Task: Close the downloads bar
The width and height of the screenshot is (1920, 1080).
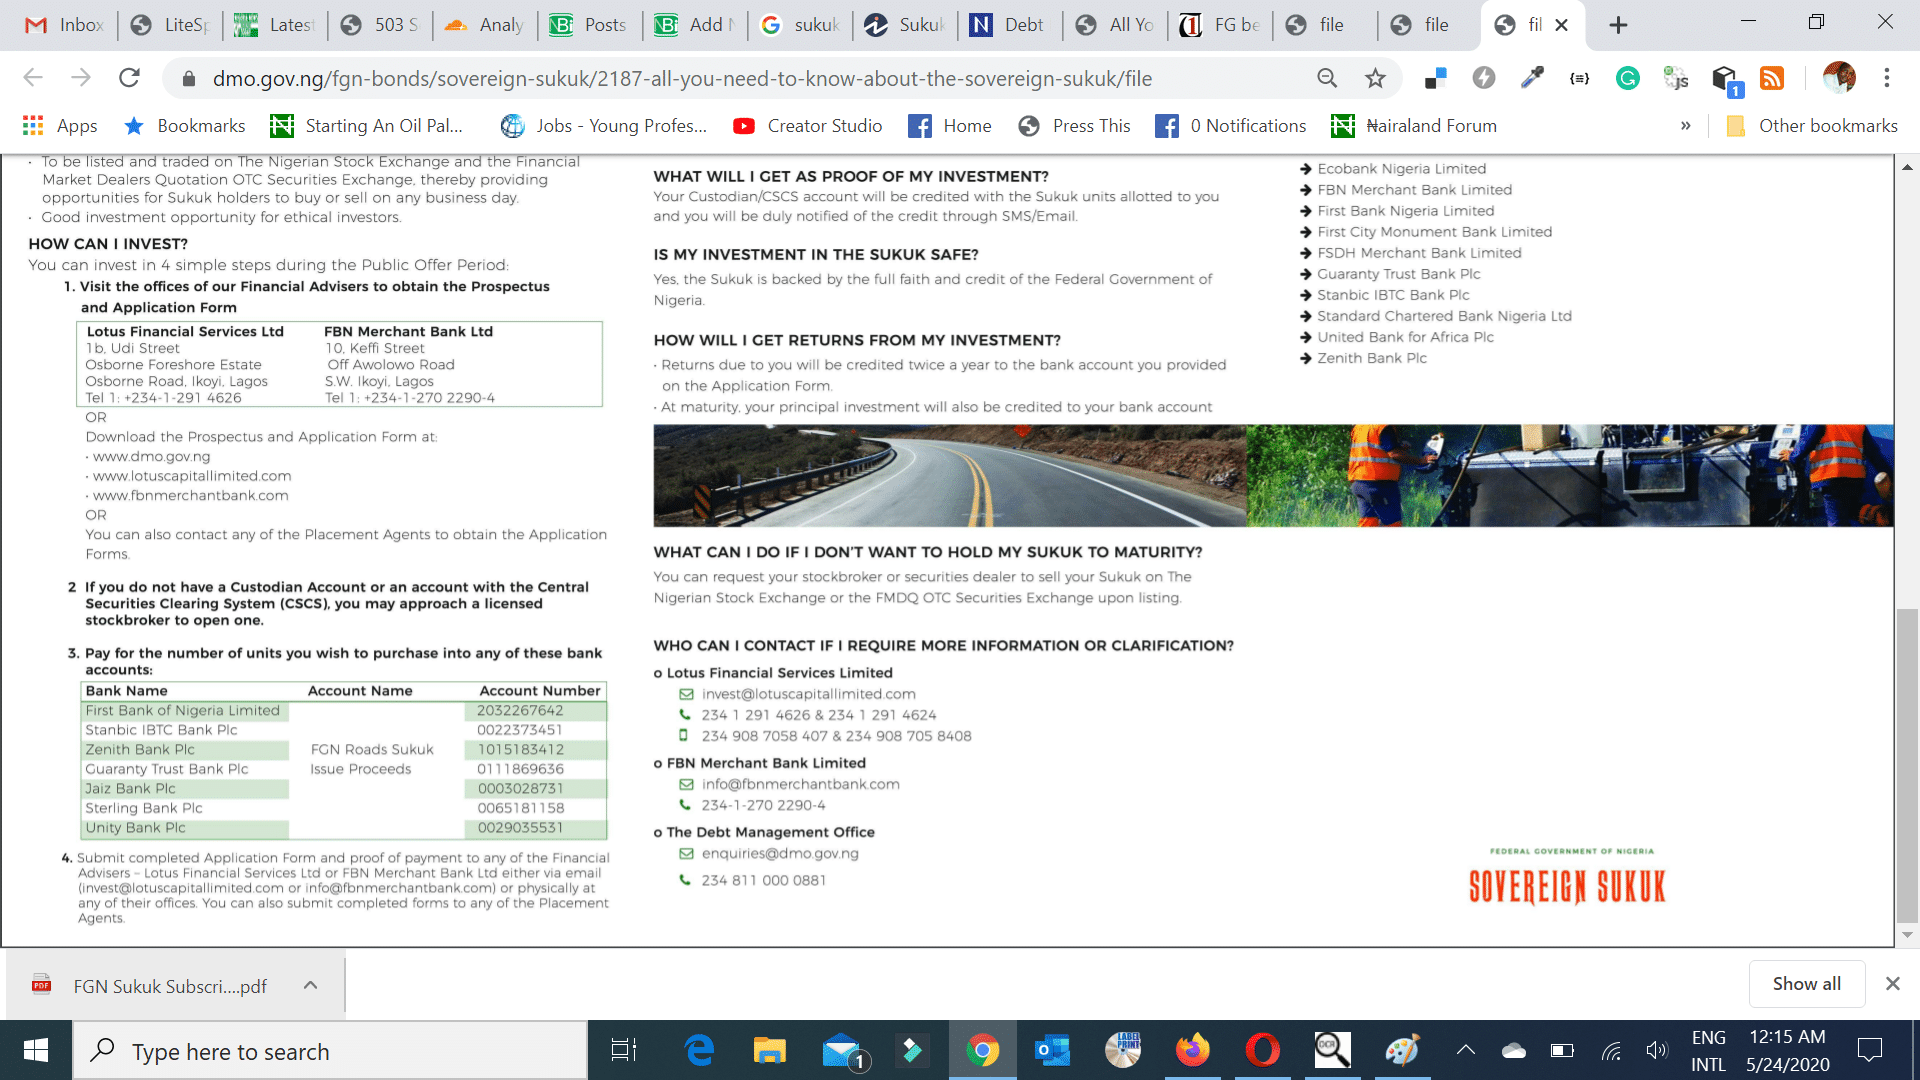Action: [x=1892, y=984]
